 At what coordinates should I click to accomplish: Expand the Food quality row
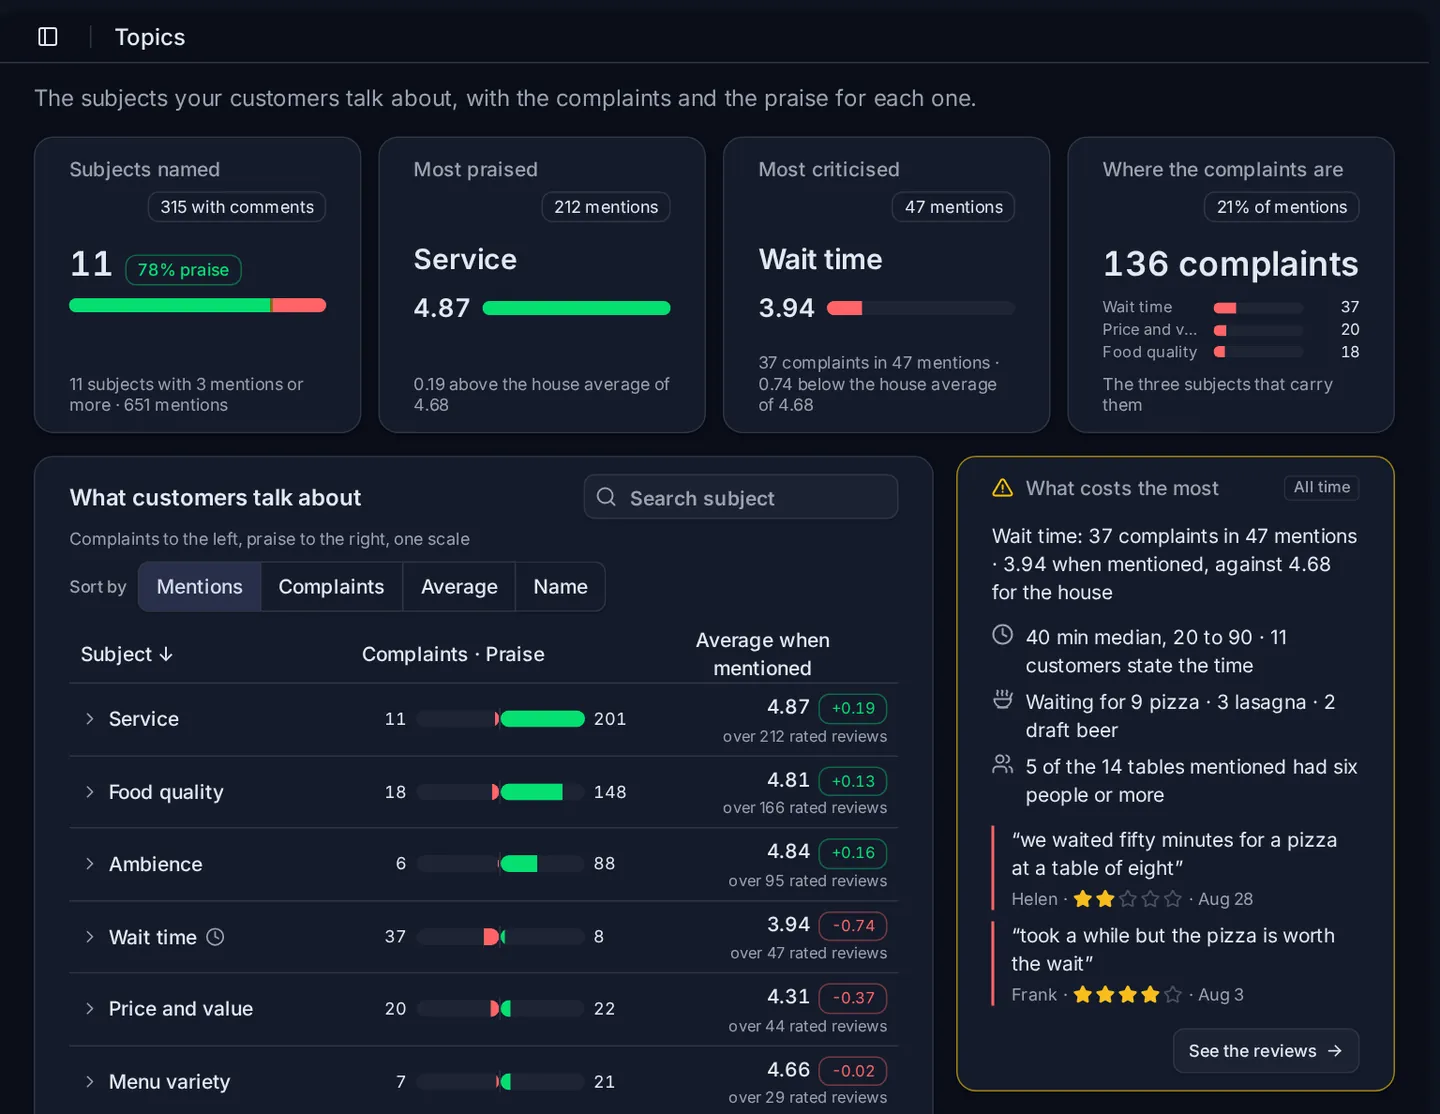(89, 792)
